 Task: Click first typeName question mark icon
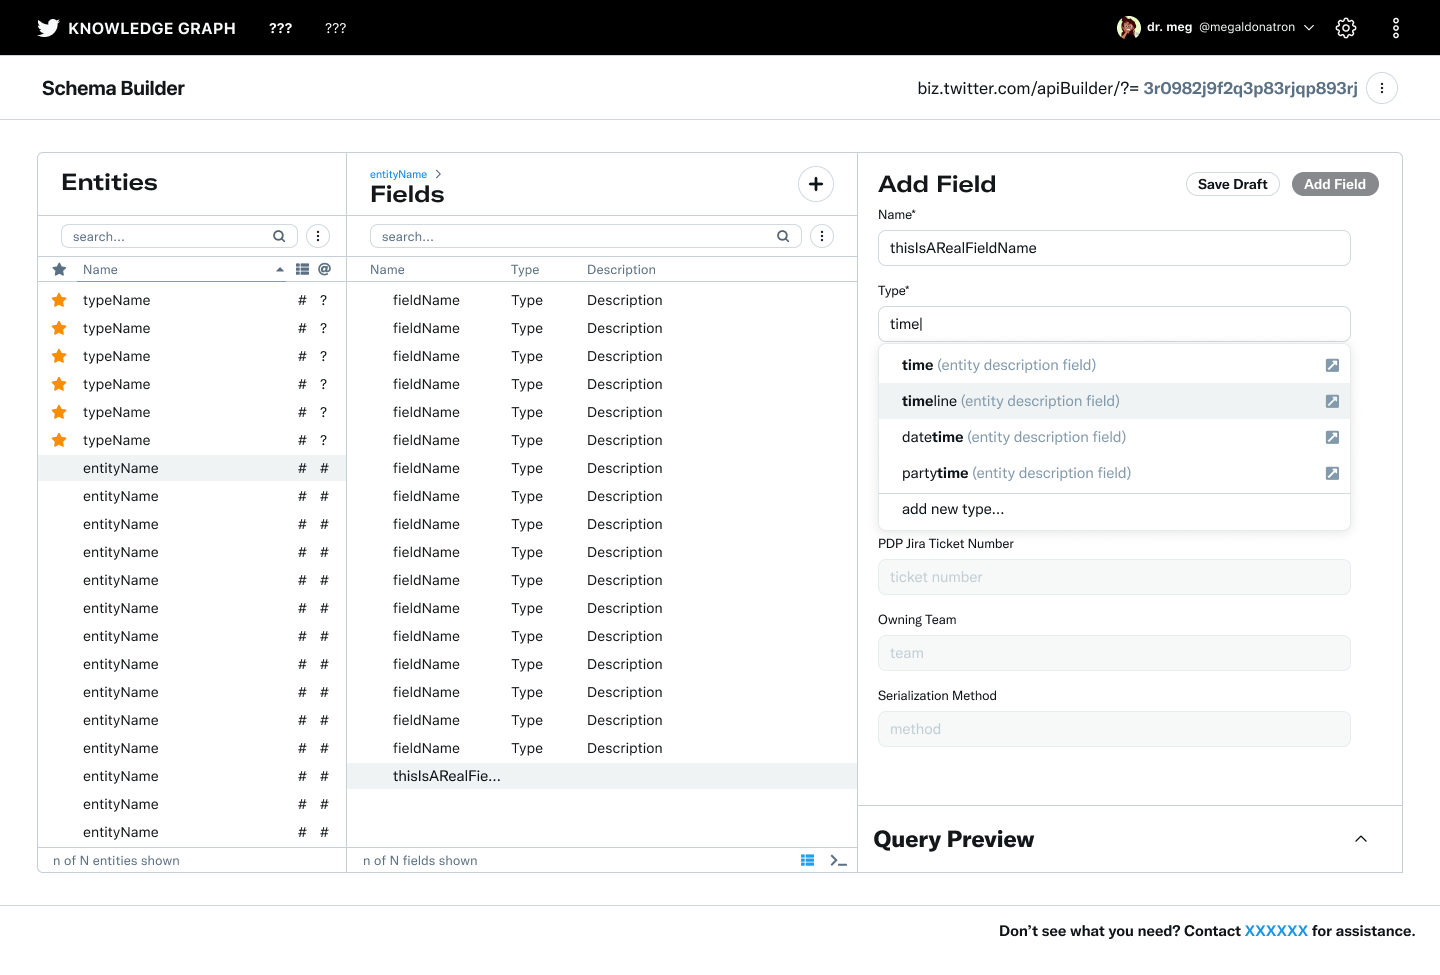(x=324, y=300)
